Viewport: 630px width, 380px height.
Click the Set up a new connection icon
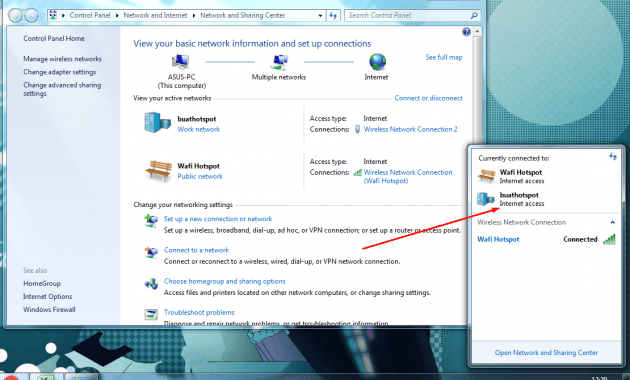[x=151, y=221]
